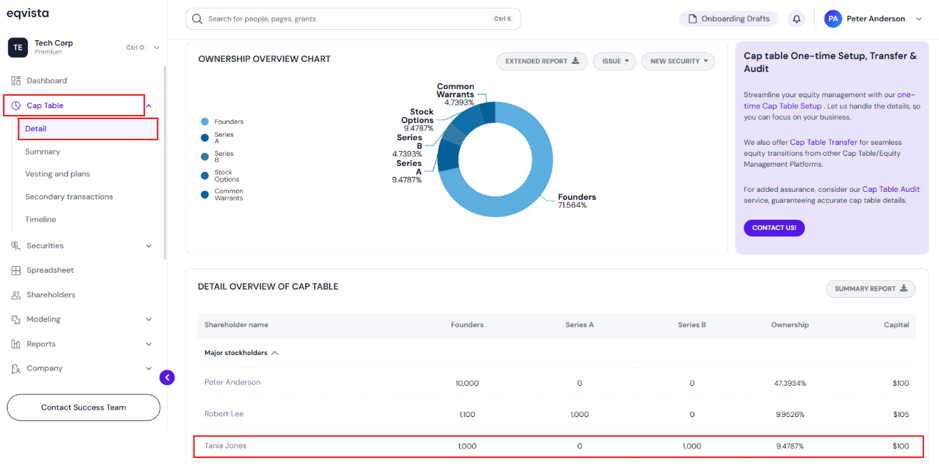This screenshot has height=466, width=939.
Task: Select the Detail submenu item
Action: pos(88,129)
